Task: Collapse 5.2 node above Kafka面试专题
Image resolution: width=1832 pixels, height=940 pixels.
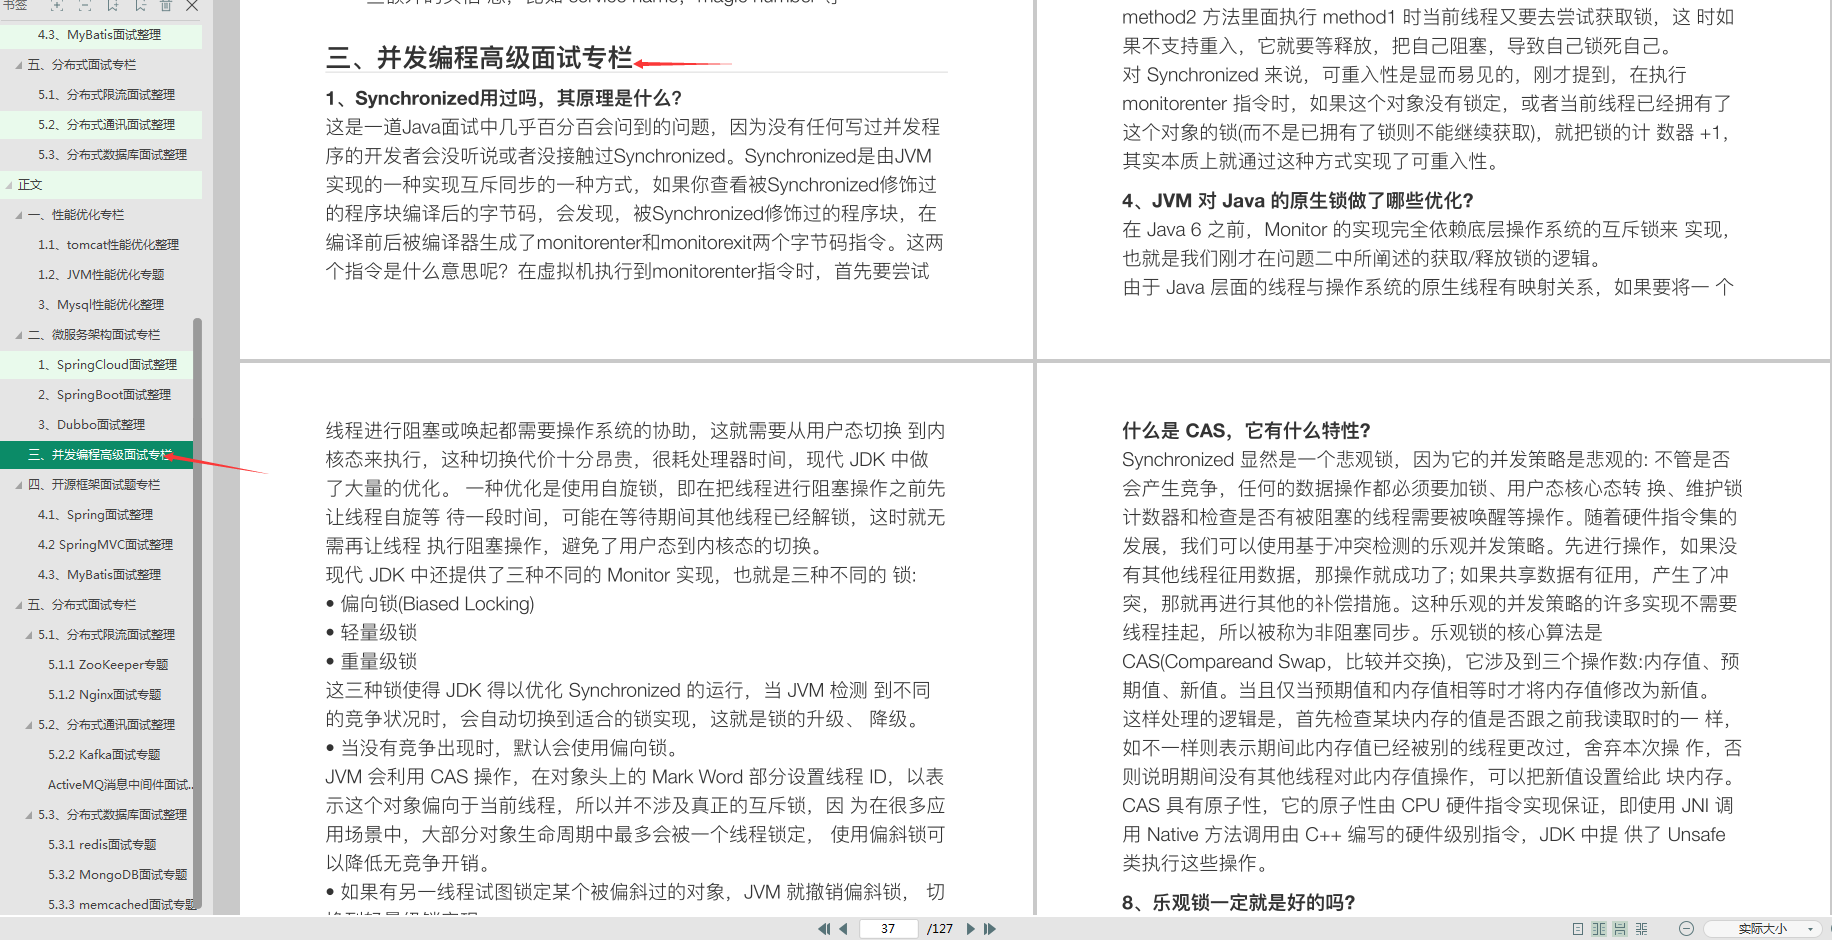Action: [29, 725]
